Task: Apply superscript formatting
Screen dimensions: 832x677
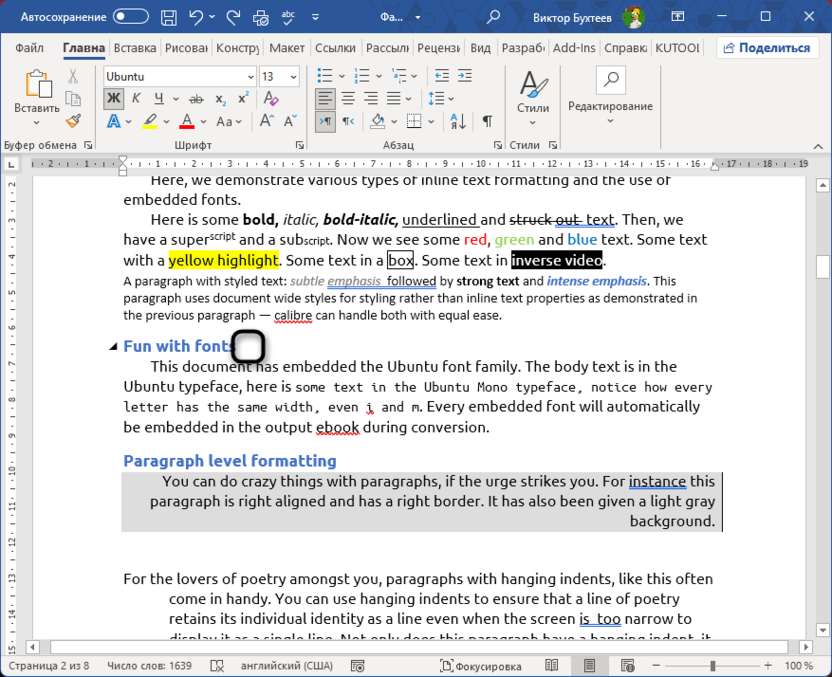Action: (x=243, y=98)
